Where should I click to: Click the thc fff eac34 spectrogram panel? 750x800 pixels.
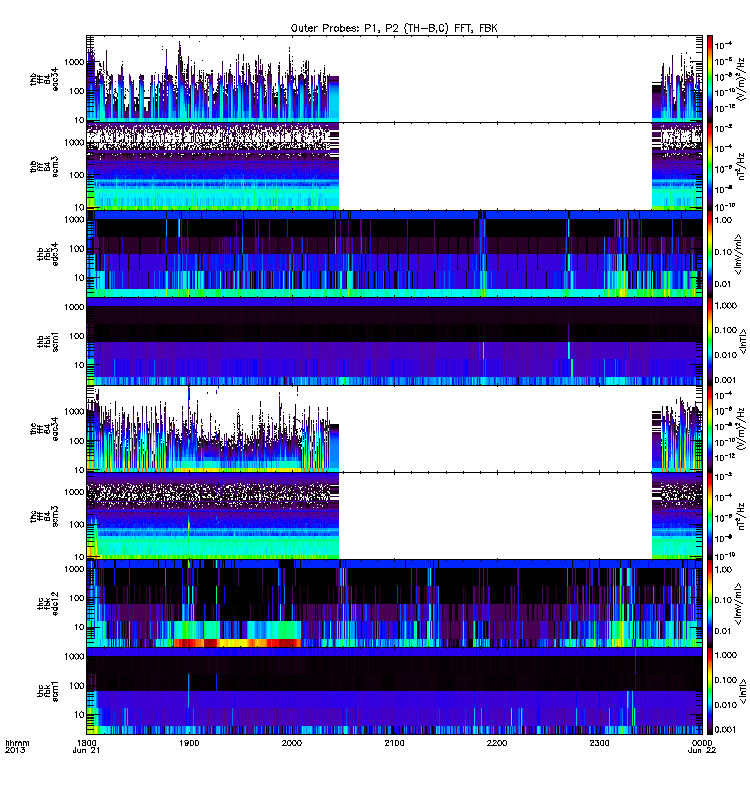click(394, 429)
